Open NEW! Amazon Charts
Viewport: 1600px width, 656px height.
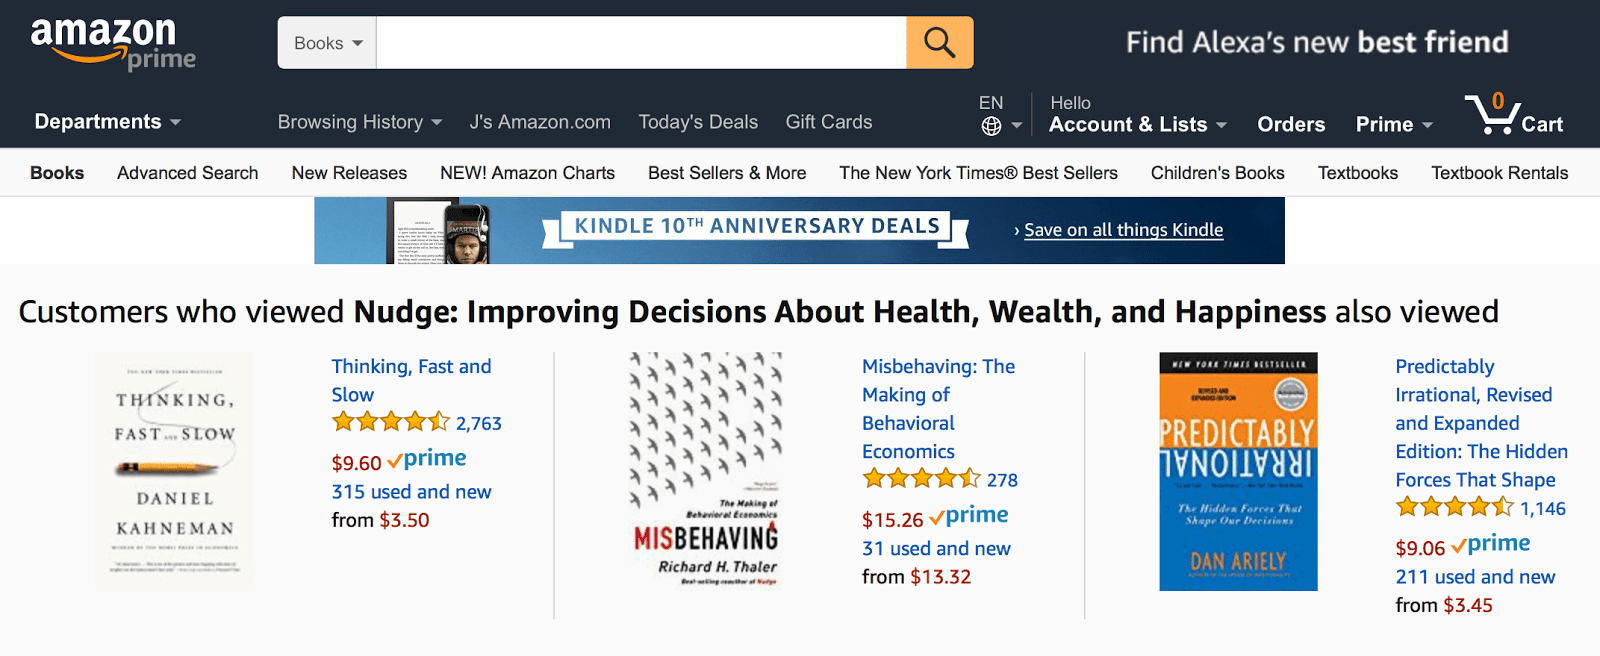[x=527, y=172]
